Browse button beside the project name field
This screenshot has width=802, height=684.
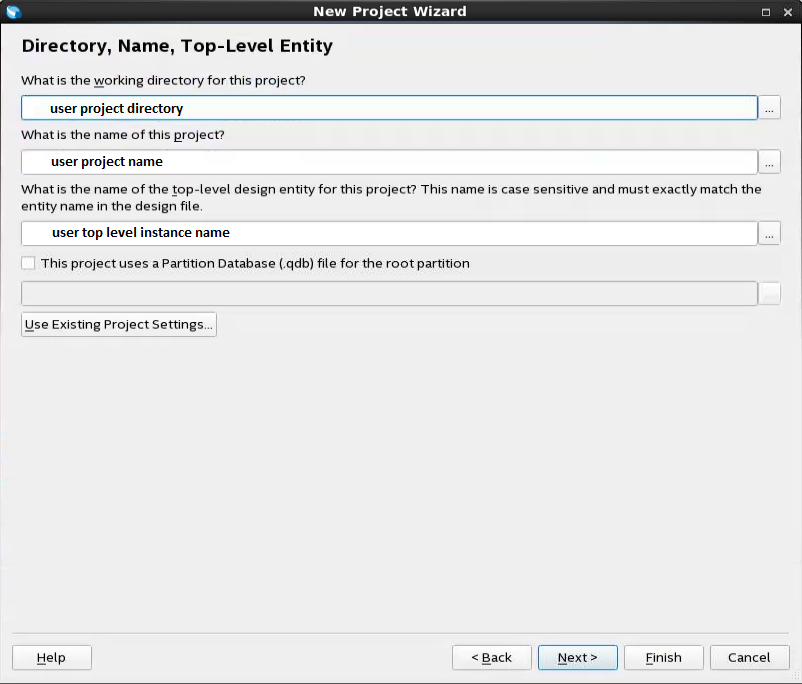(x=769, y=162)
